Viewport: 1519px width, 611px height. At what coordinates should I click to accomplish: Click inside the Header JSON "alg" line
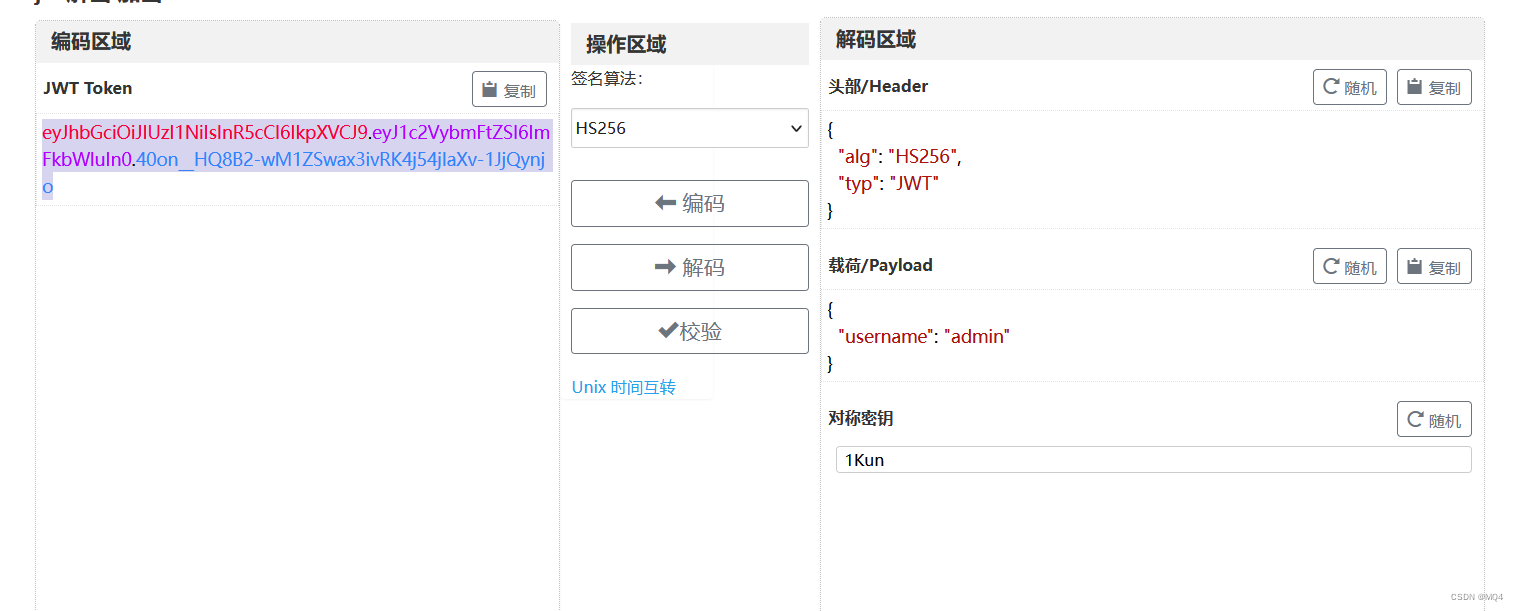pos(899,157)
